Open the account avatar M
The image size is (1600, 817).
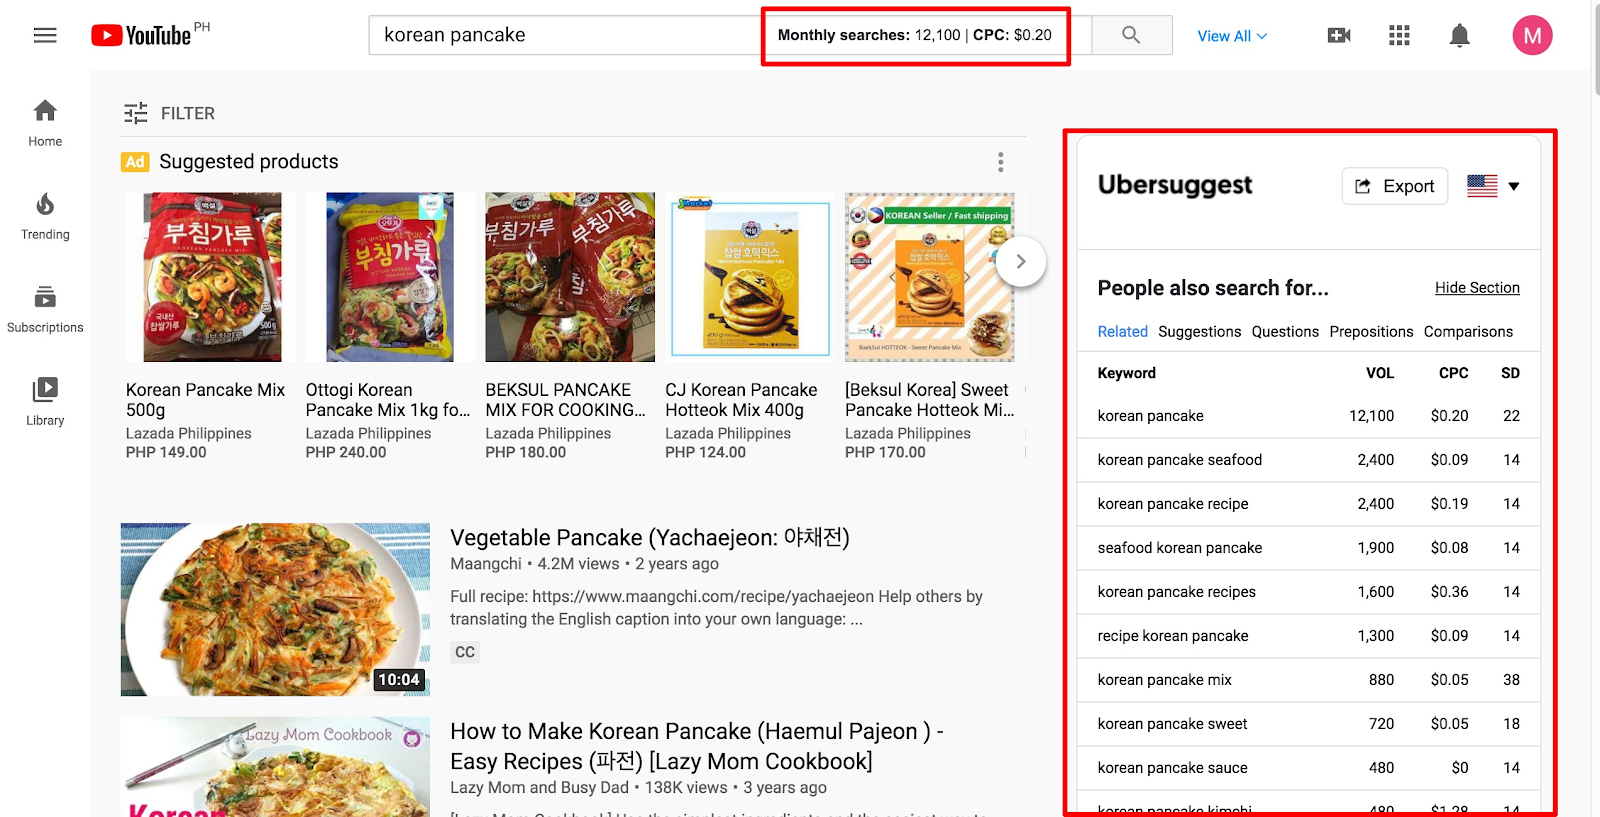[x=1532, y=35]
